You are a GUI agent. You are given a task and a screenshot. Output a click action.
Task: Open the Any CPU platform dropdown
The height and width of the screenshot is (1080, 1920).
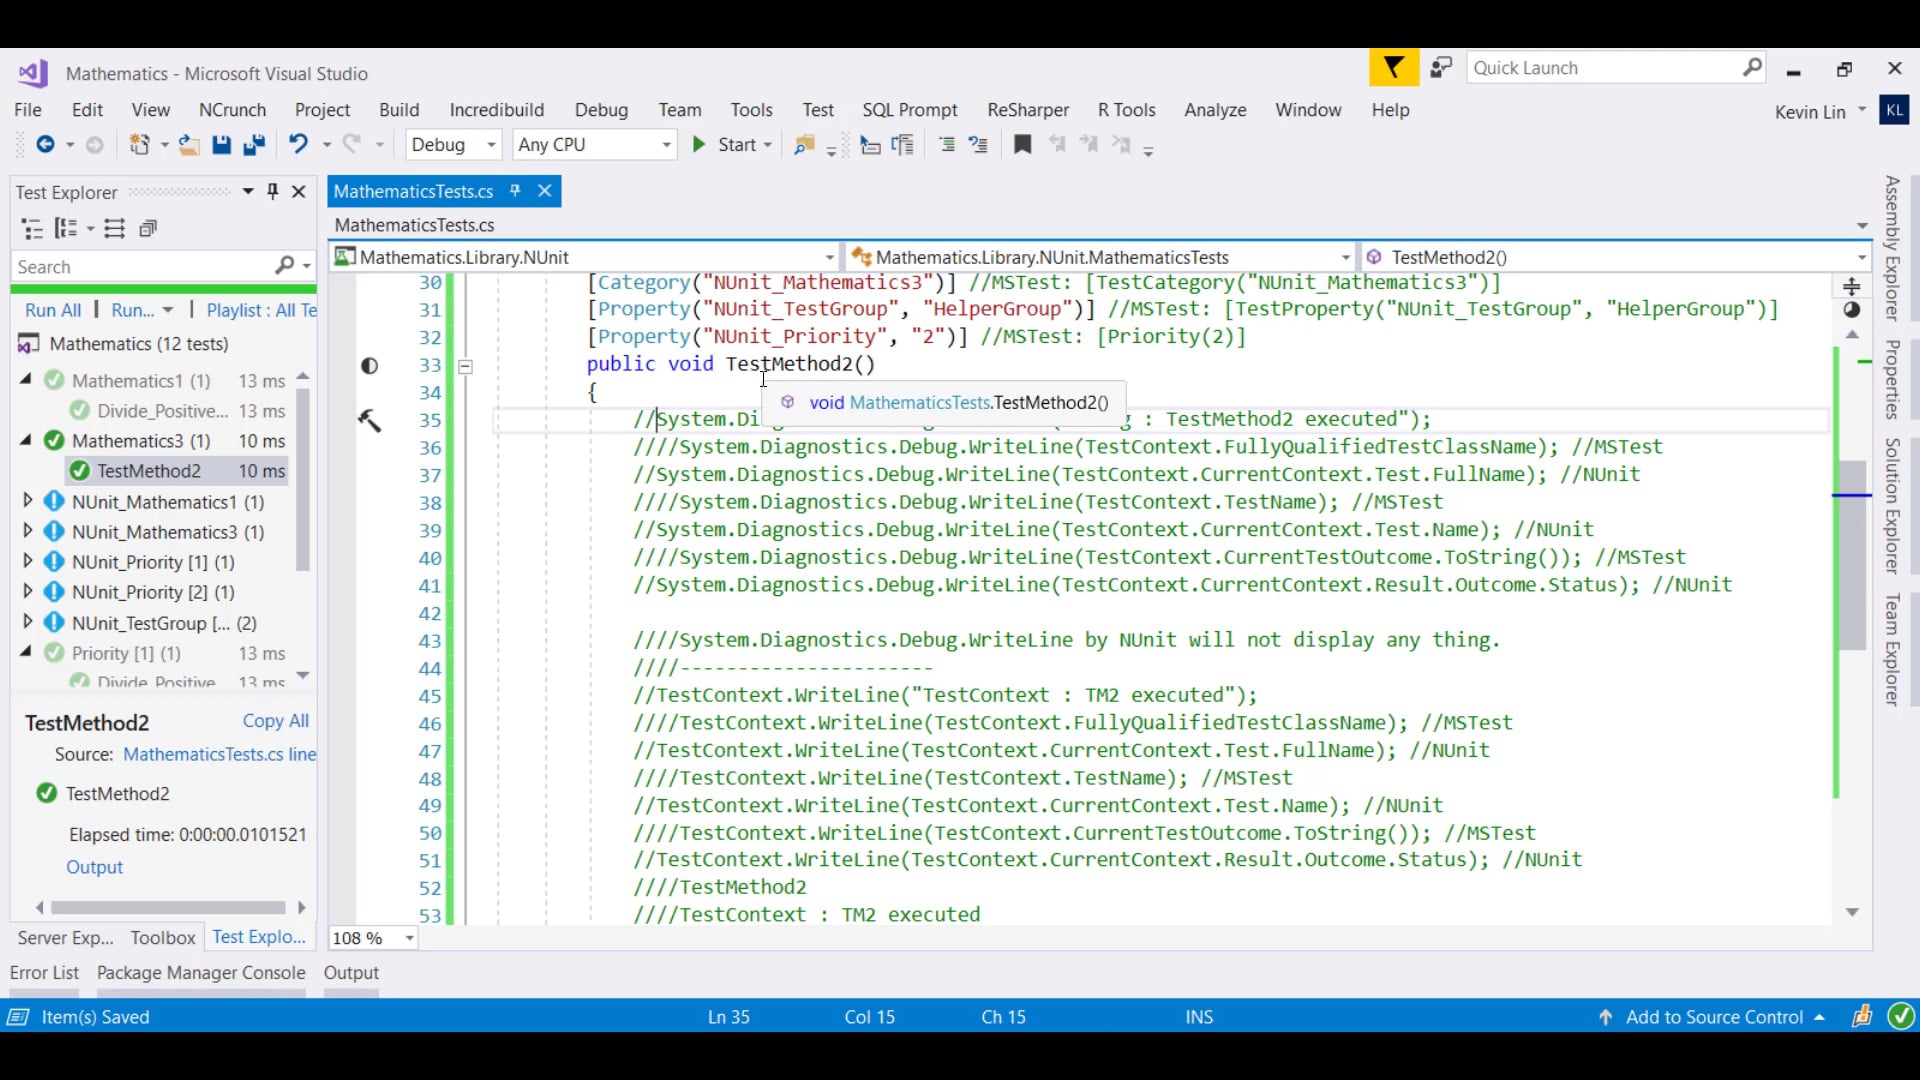tap(664, 144)
